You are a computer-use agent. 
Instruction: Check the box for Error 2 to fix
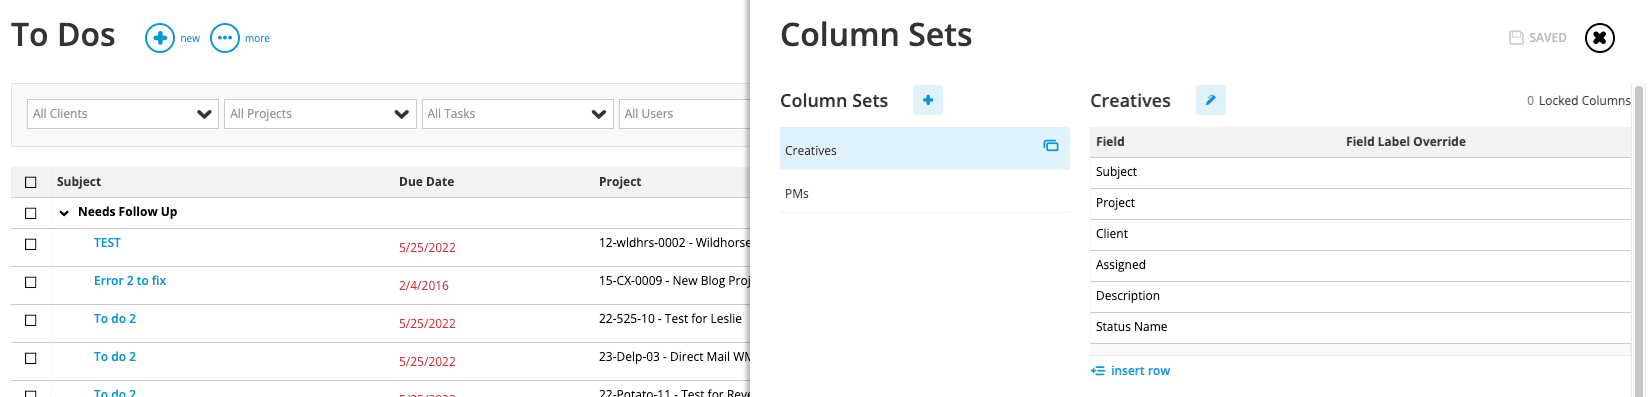coord(30,282)
